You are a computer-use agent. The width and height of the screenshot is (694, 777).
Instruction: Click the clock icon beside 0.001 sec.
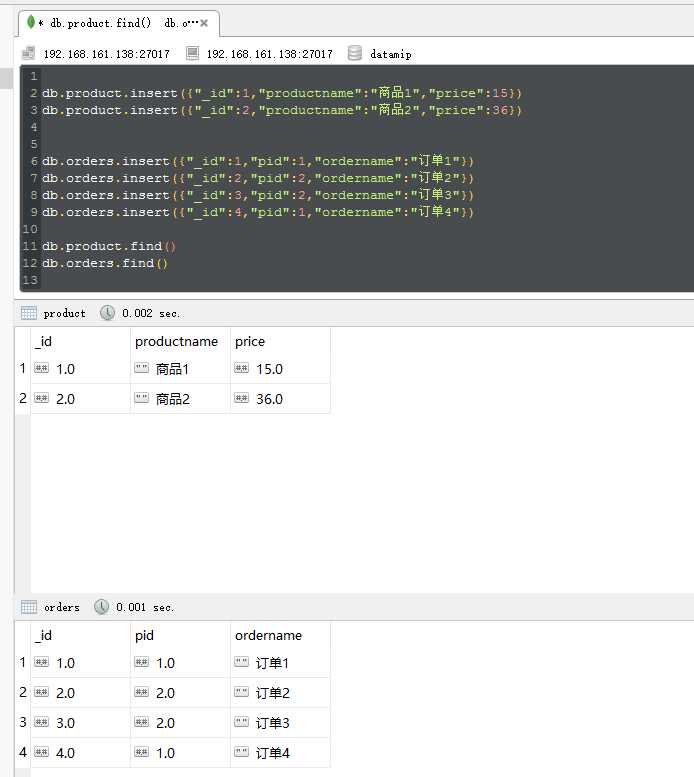point(102,607)
